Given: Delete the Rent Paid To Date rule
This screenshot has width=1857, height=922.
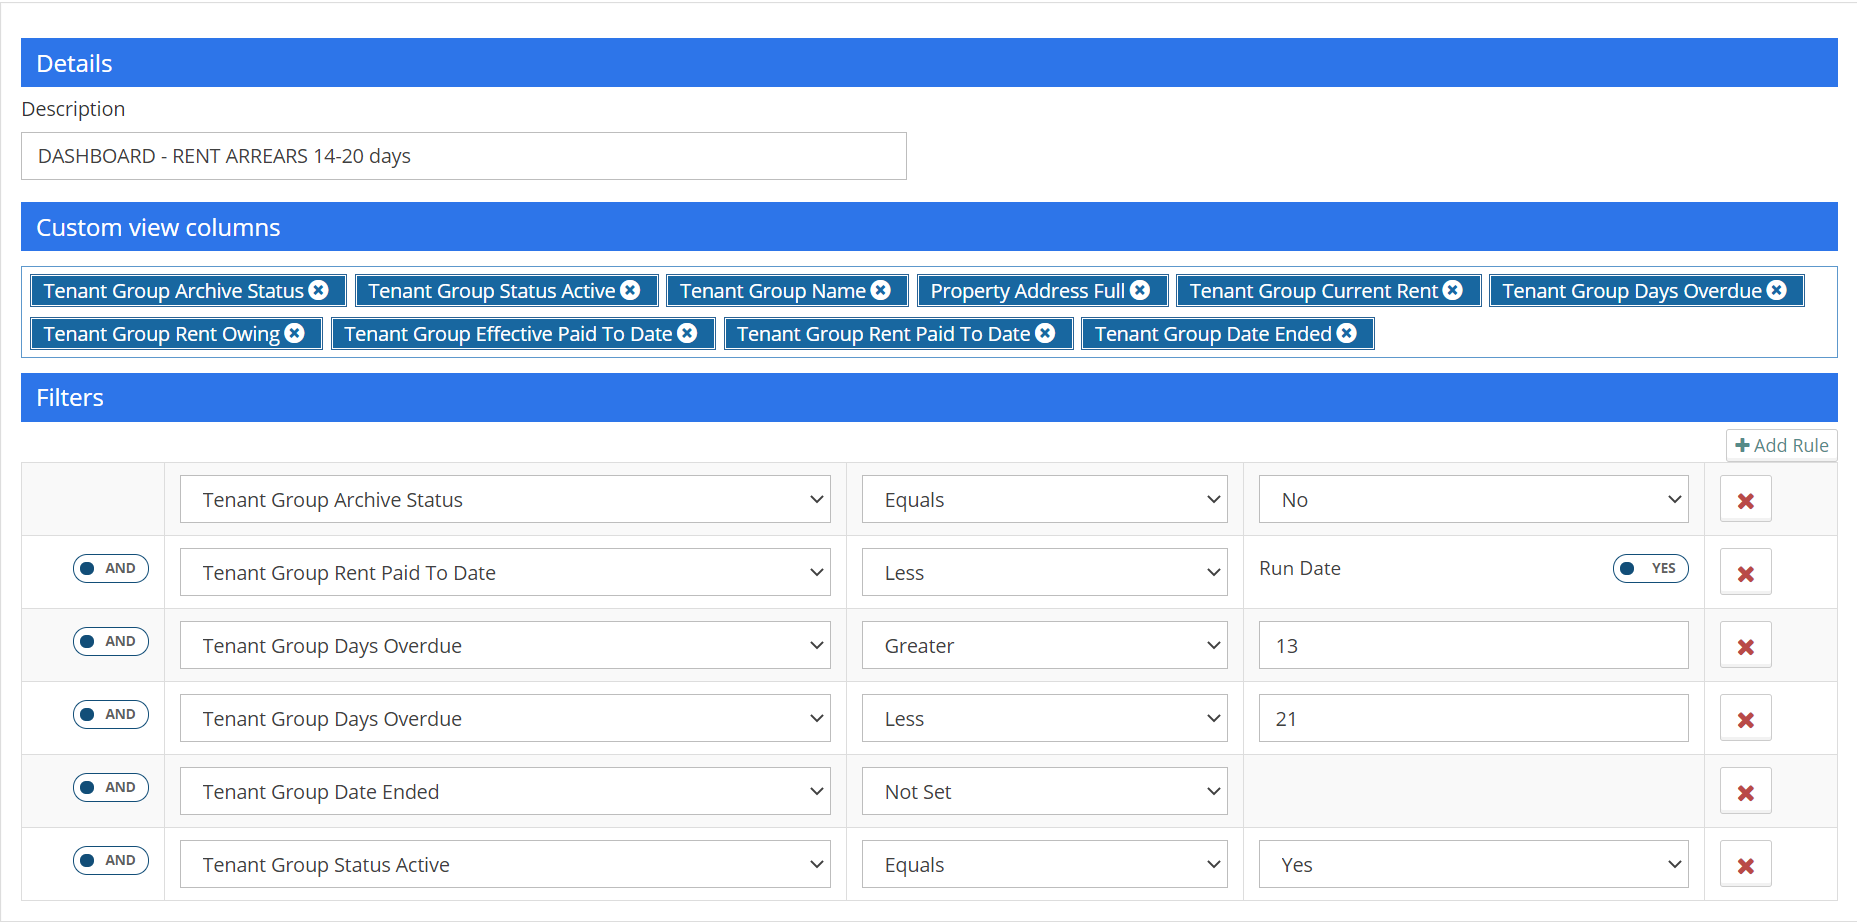Looking at the screenshot, I should click(x=1746, y=573).
